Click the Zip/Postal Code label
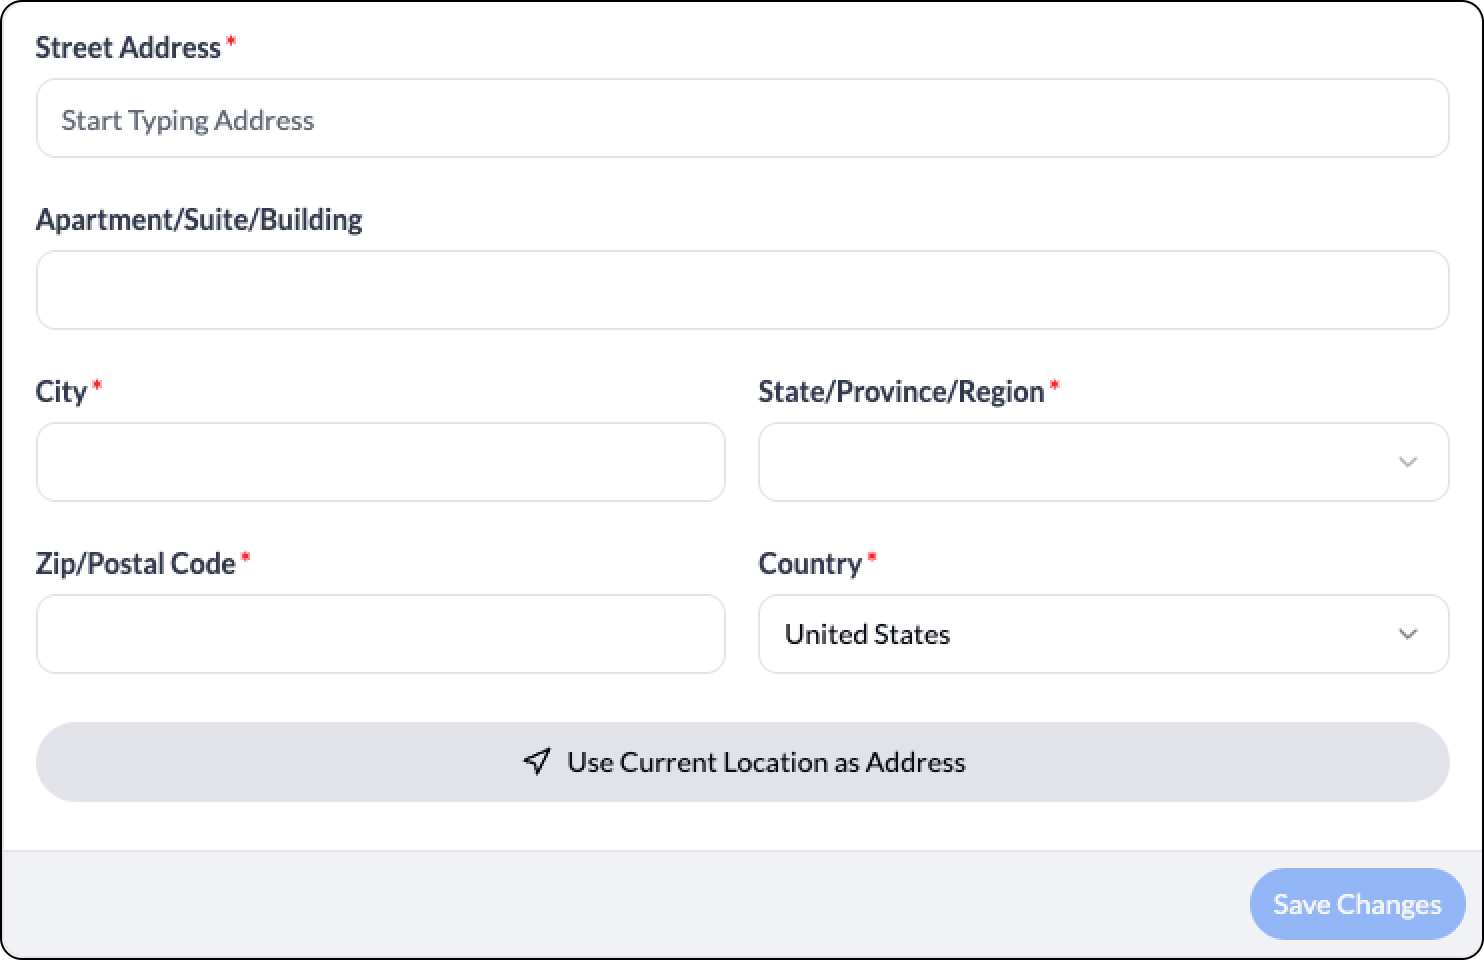Viewport: 1484px width, 960px height. [135, 564]
